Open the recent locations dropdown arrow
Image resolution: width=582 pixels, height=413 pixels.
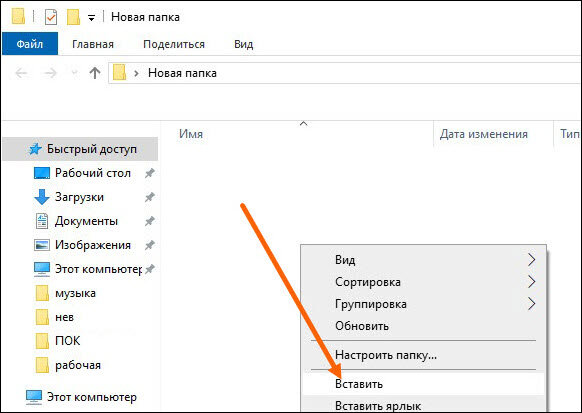tap(74, 73)
